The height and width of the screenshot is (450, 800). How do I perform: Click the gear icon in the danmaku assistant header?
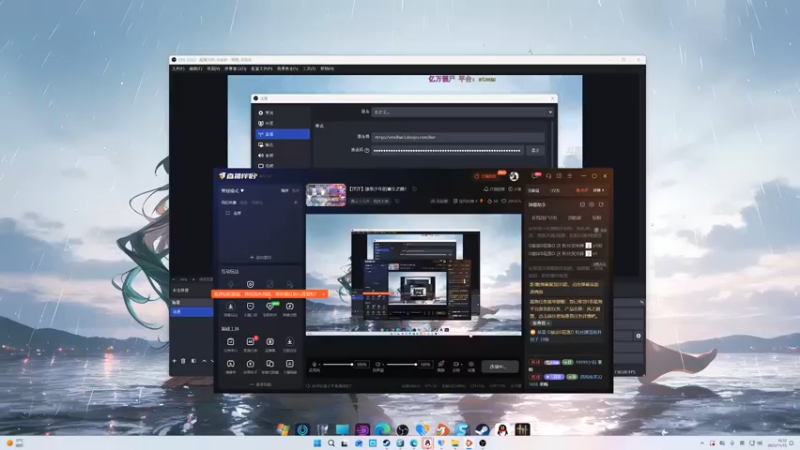pyautogui.click(x=592, y=205)
